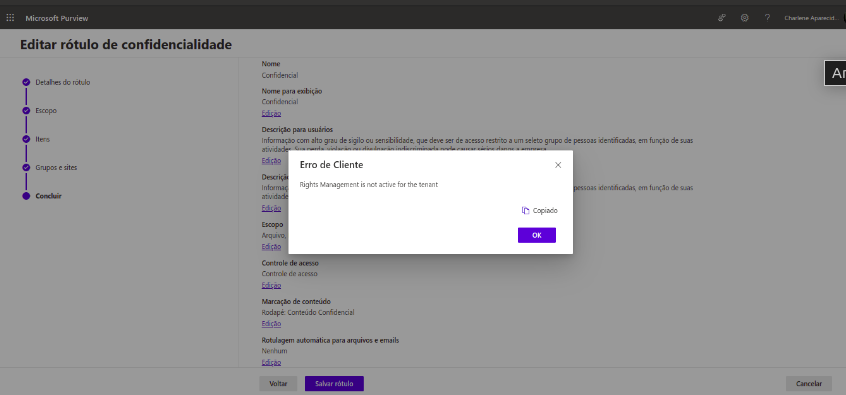Screen dimensions: 846x395
Task: Click the Cancelar button
Action: (809, 384)
